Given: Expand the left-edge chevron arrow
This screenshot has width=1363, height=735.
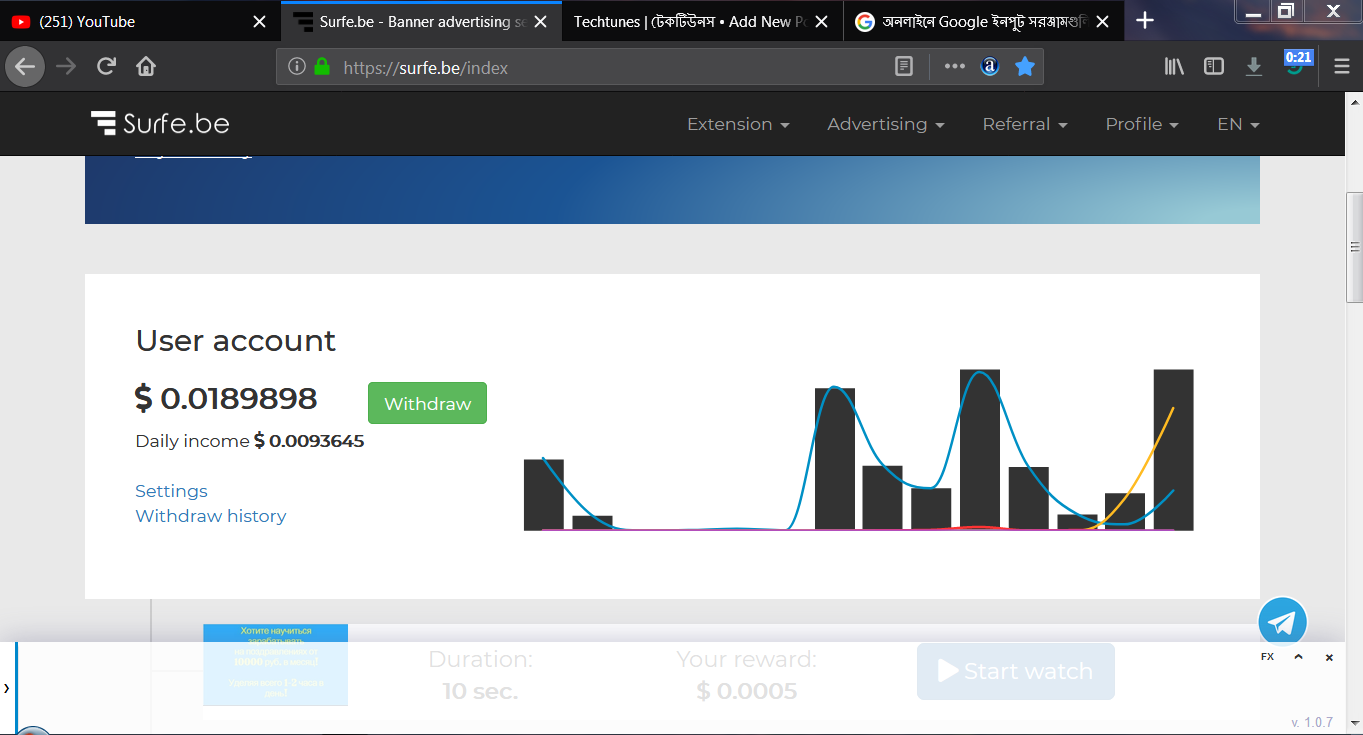Looking at the screenshot, I should [6, 688].
